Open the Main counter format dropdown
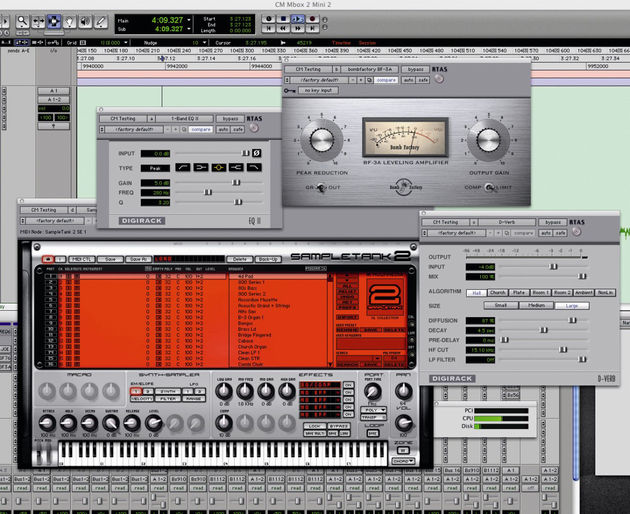Screen dimensions: 630x514 click(189, 20)
